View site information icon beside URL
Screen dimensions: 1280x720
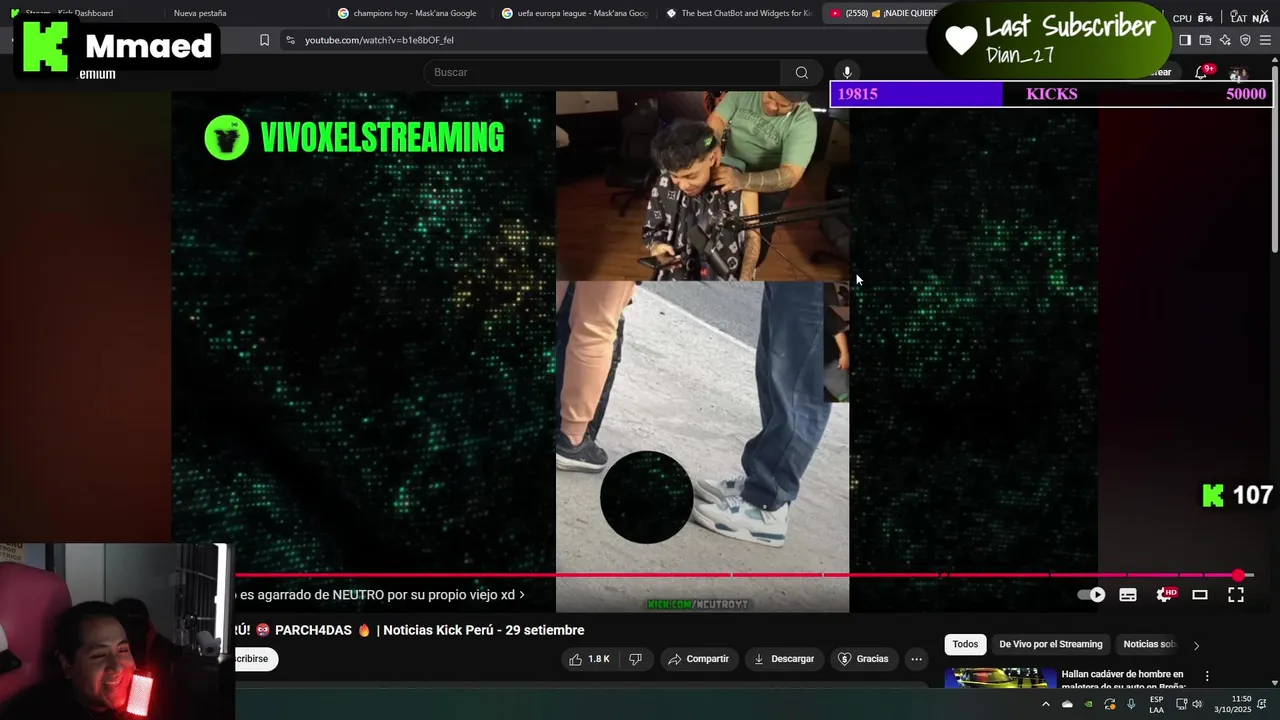click(x=290, y=40)
